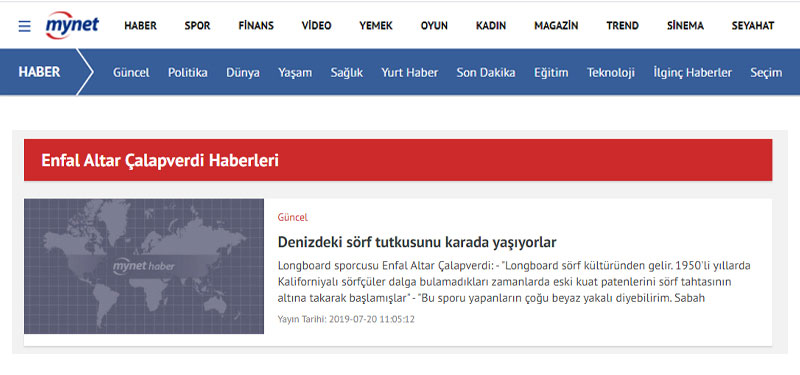This screenshot has height=375, width=800.
Task: Open the TREND section
Action: 622,26
